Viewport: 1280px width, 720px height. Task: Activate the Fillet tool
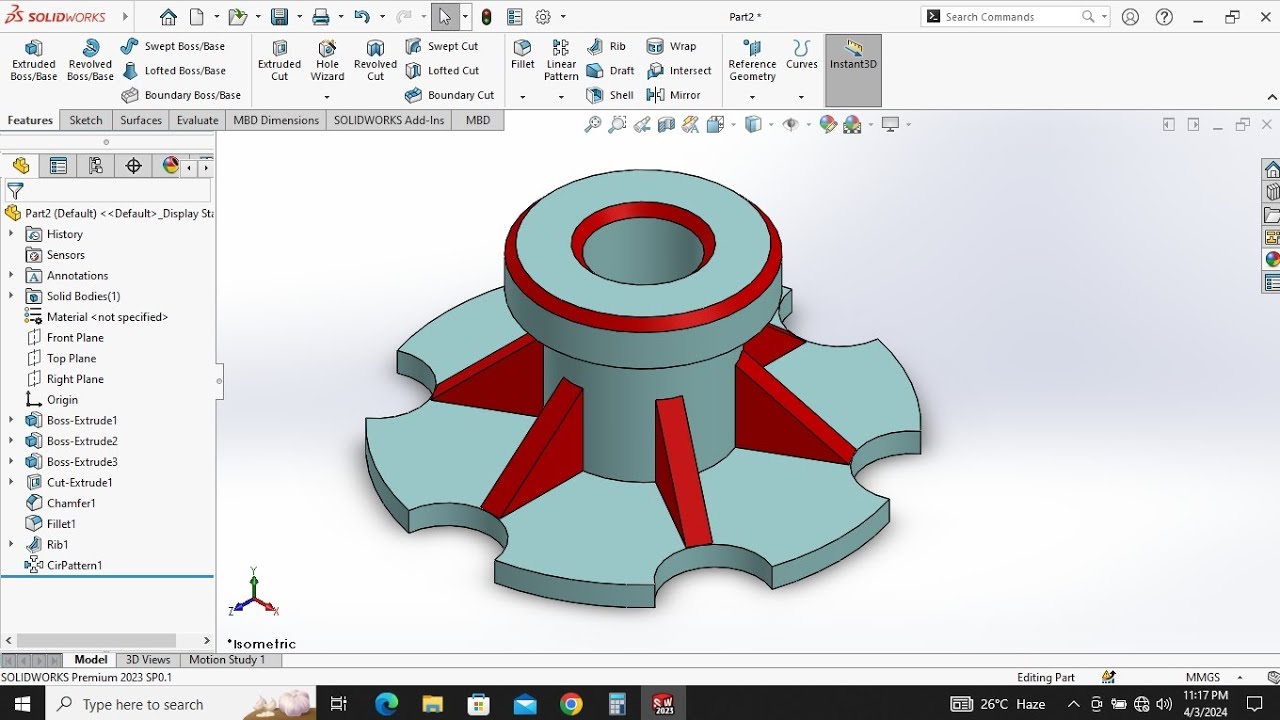tap(522, 55)
